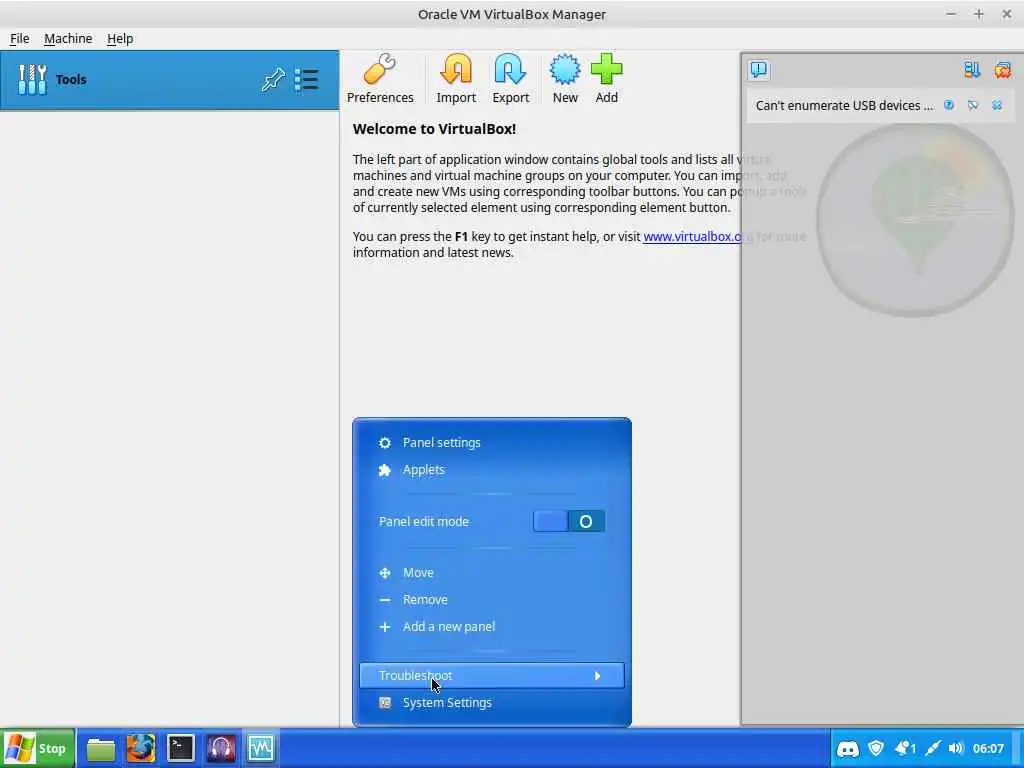Open the Tools list menu icon
Screen dimensions: 1024x768
click(306, 80)
